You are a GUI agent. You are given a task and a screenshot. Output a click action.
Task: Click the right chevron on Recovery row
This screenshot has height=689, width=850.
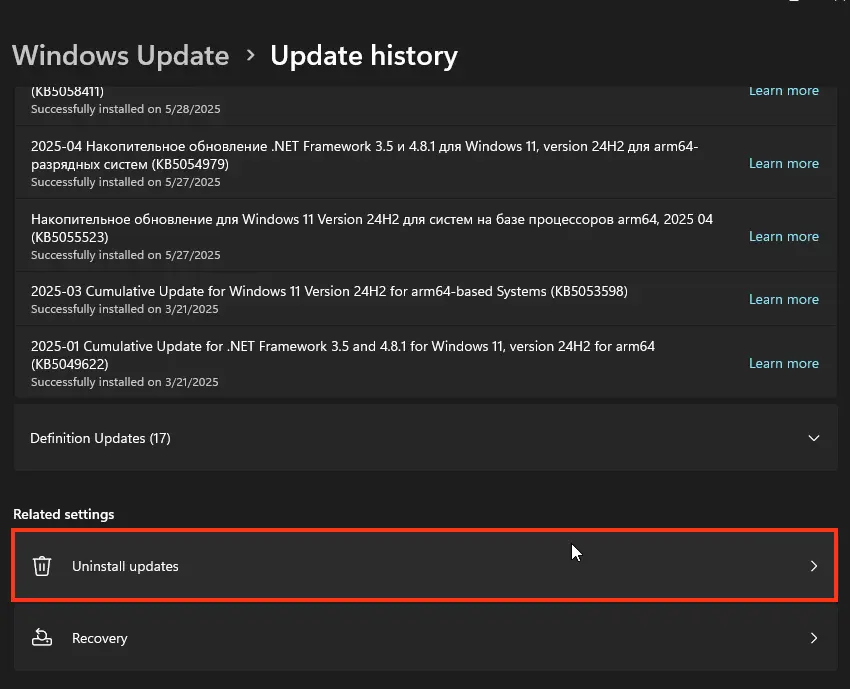(813, 638)
